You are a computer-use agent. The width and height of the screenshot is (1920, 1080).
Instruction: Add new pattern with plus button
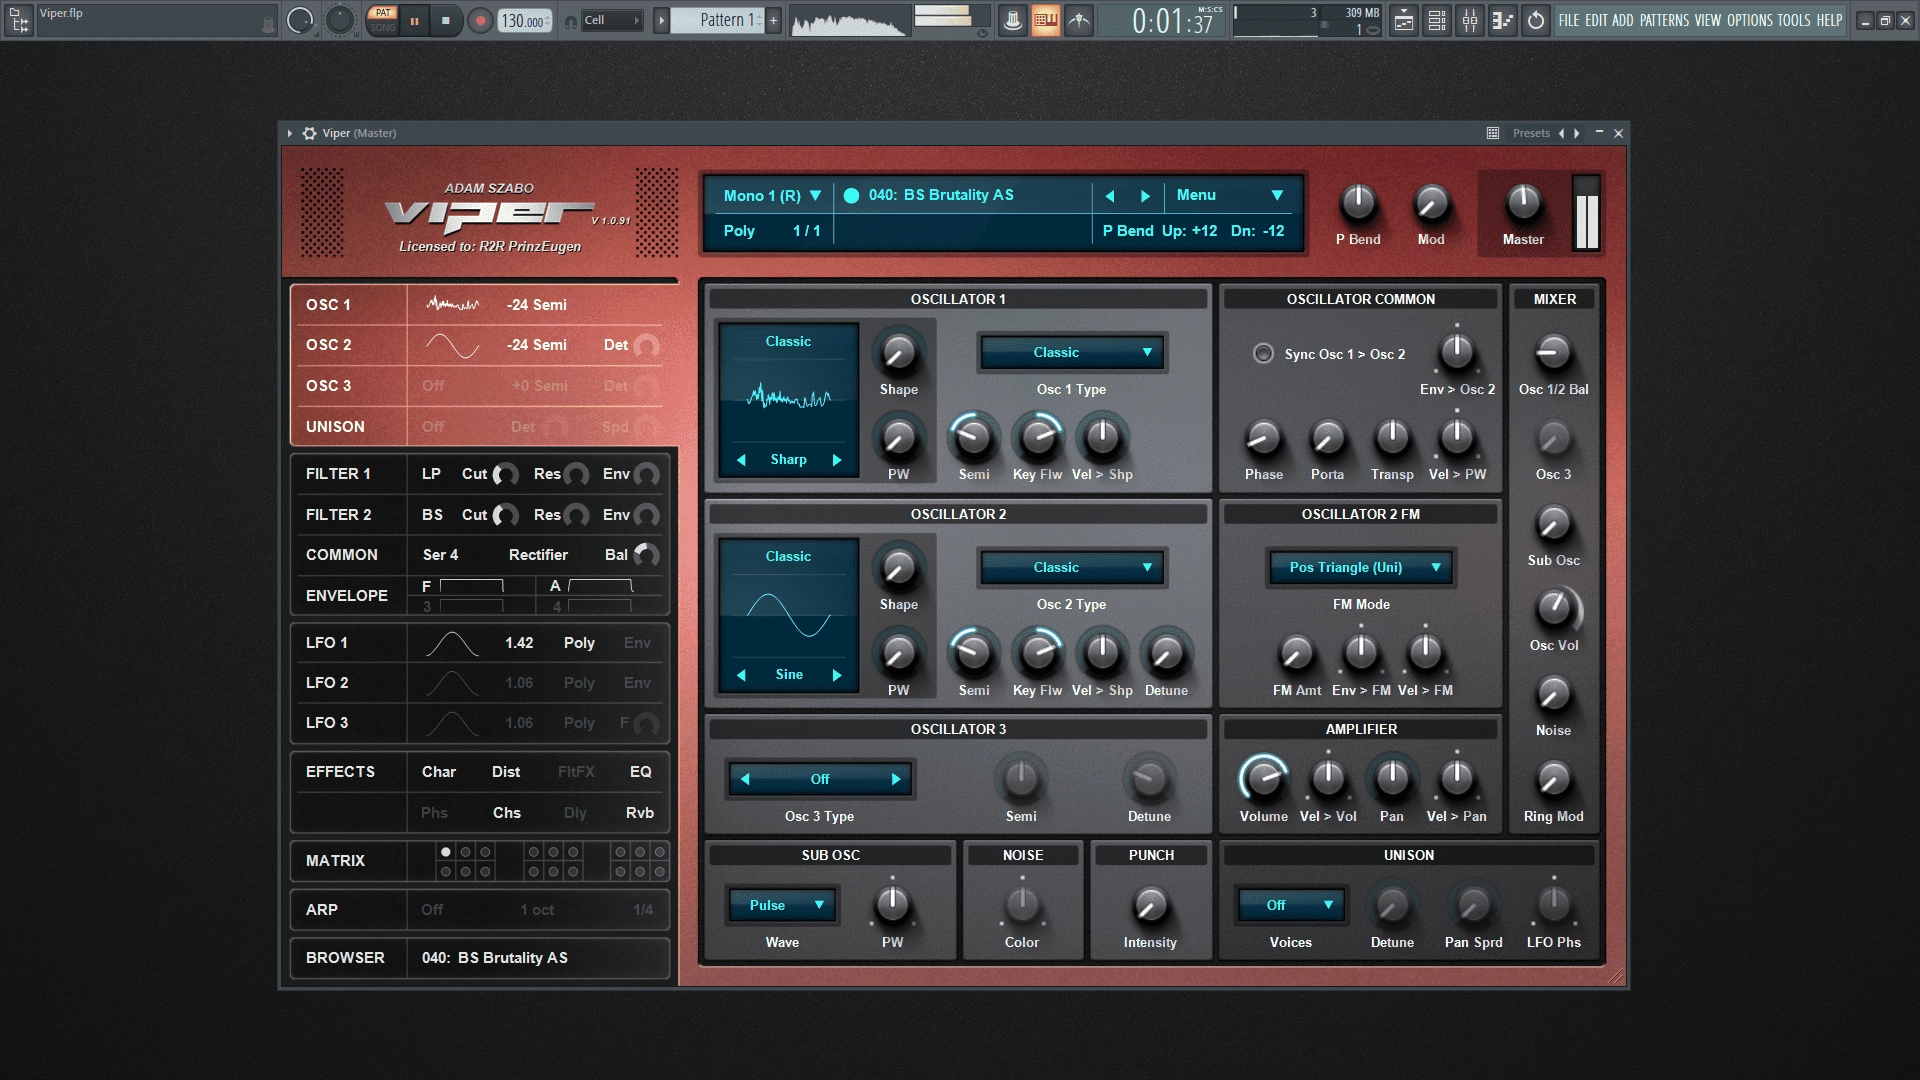pyautogui.click(x=773, y=20)
